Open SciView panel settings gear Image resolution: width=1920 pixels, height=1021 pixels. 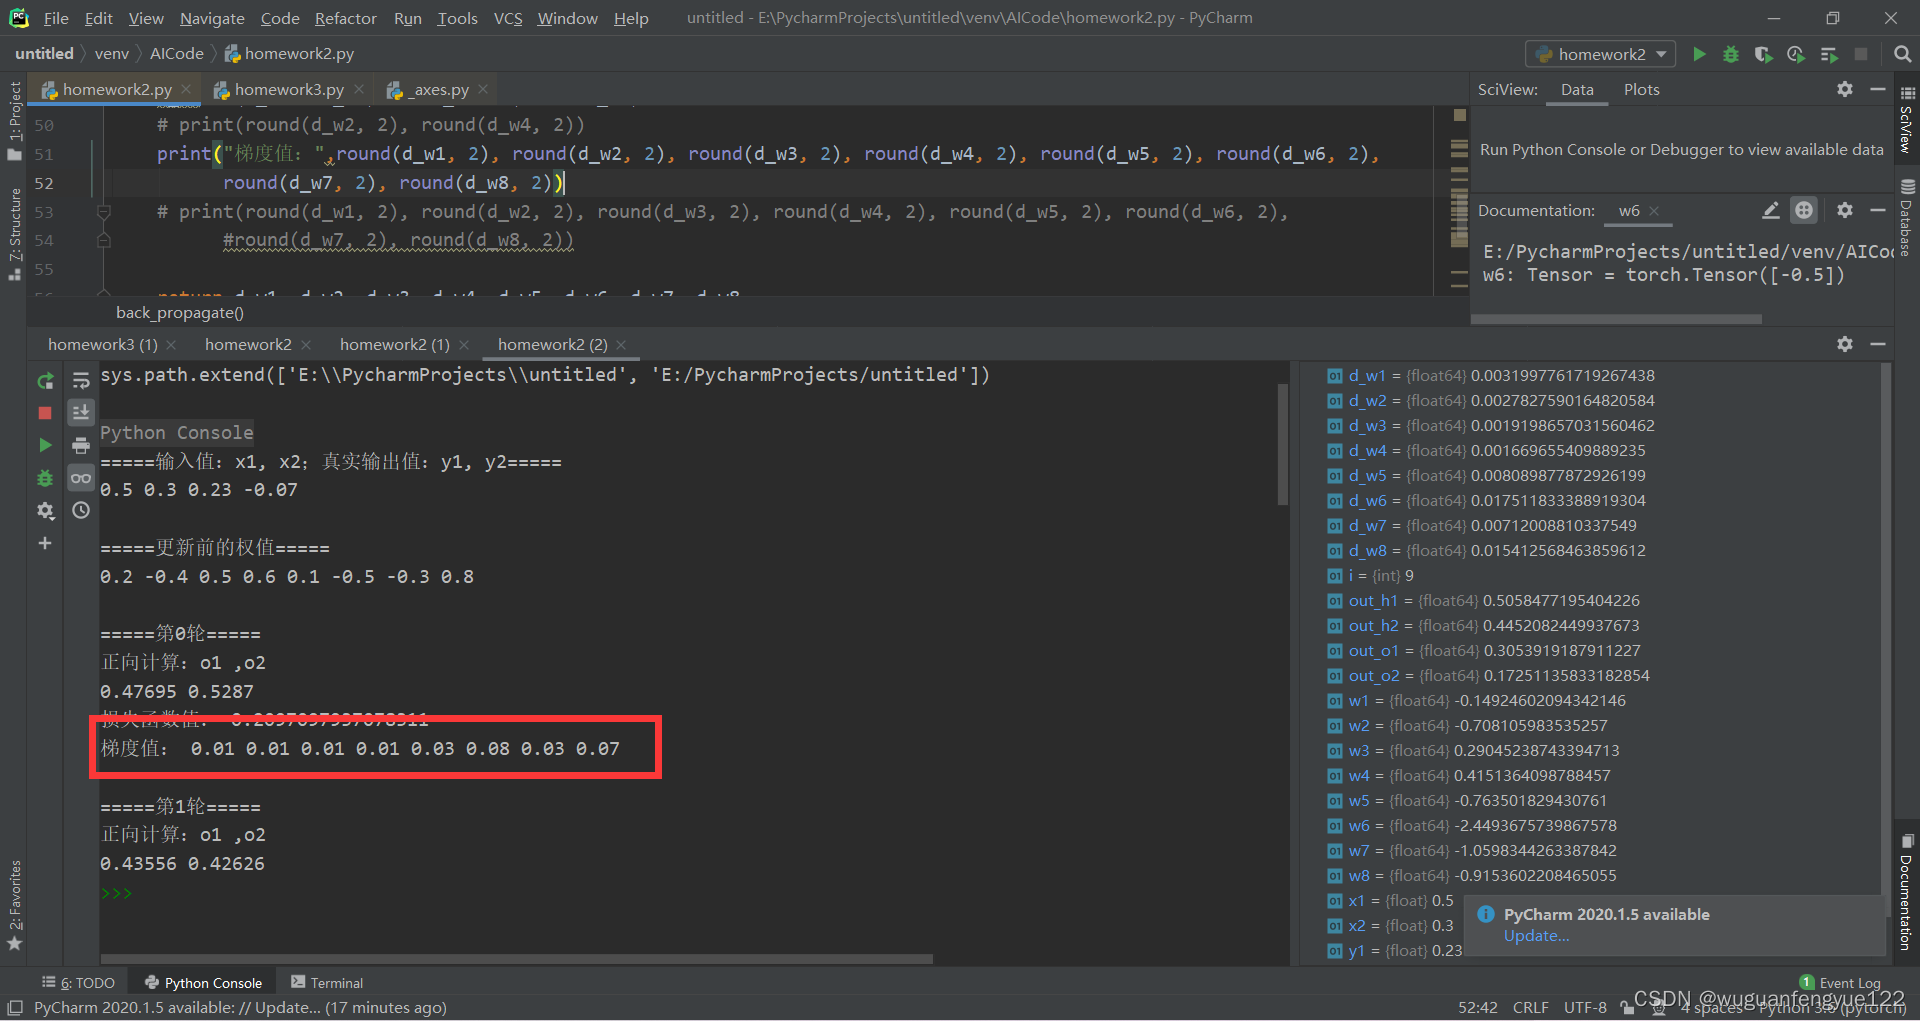pyautogui.click(x=1845, y=89)
